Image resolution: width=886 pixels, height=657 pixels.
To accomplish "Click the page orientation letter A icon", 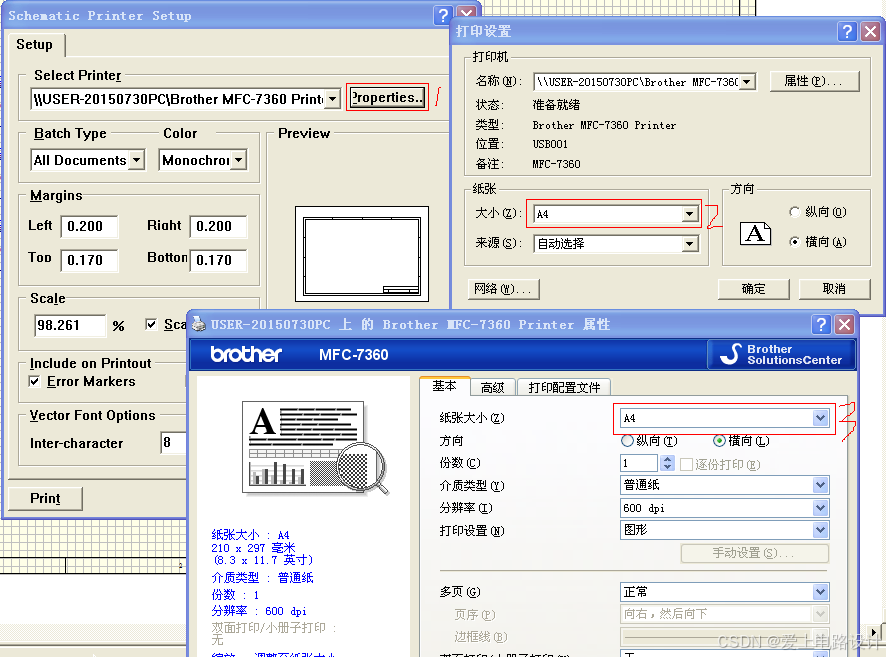I will tap(755, 233).
